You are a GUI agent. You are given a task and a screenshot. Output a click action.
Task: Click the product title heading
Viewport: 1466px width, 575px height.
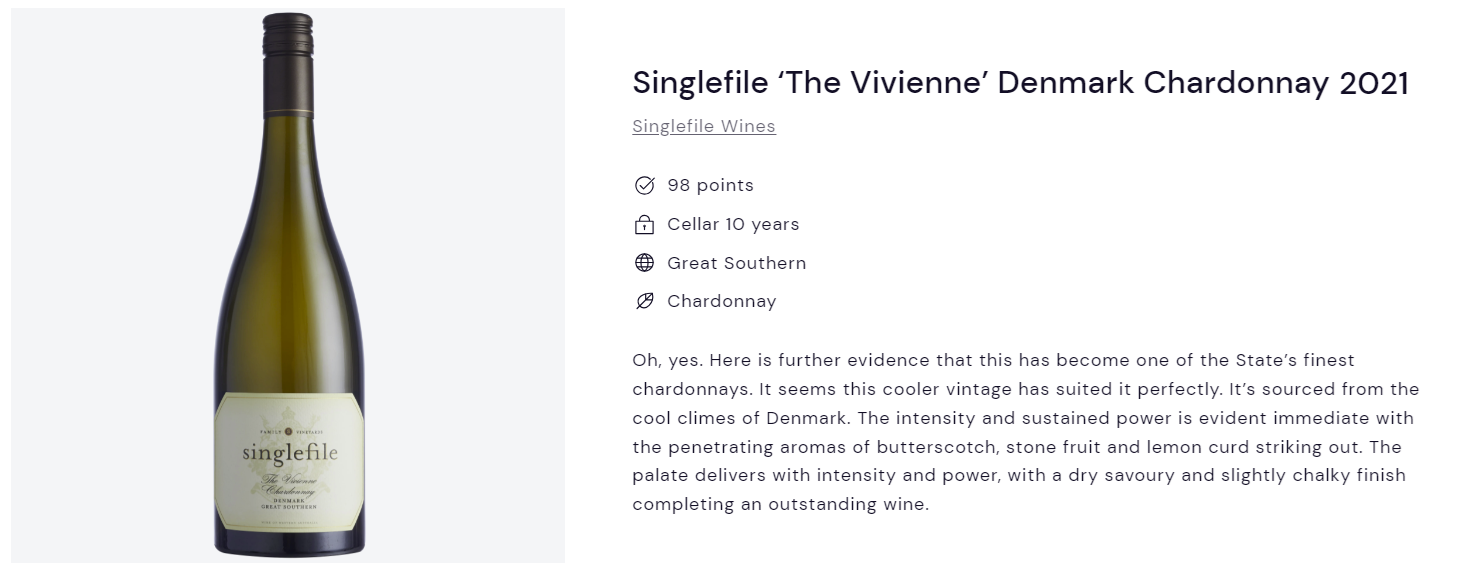pyautogui.click(x=1020, y=83)
